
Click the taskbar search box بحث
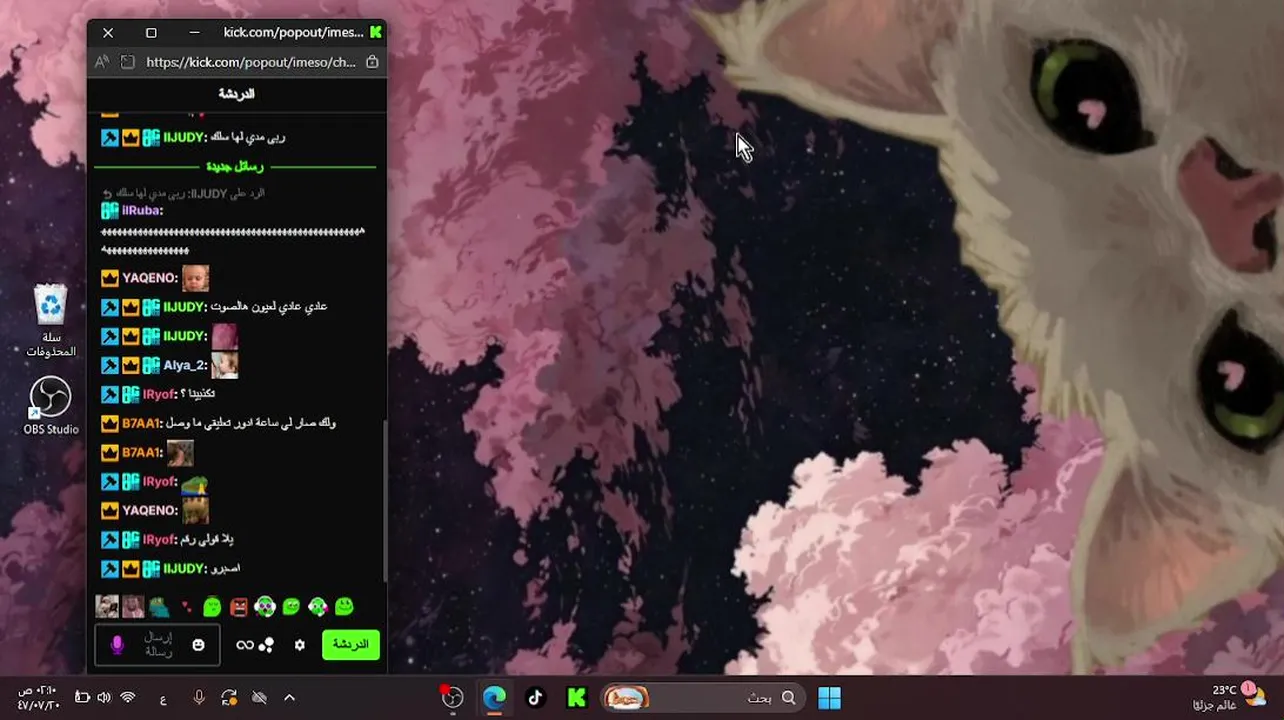[x=701, y=698]
